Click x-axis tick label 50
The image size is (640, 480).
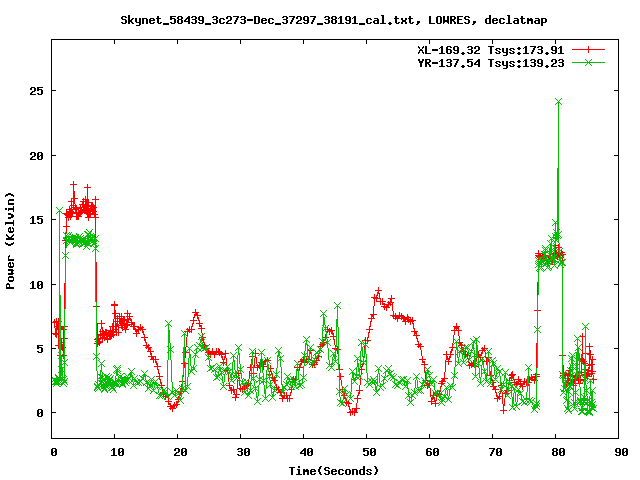tap(369, 452)
